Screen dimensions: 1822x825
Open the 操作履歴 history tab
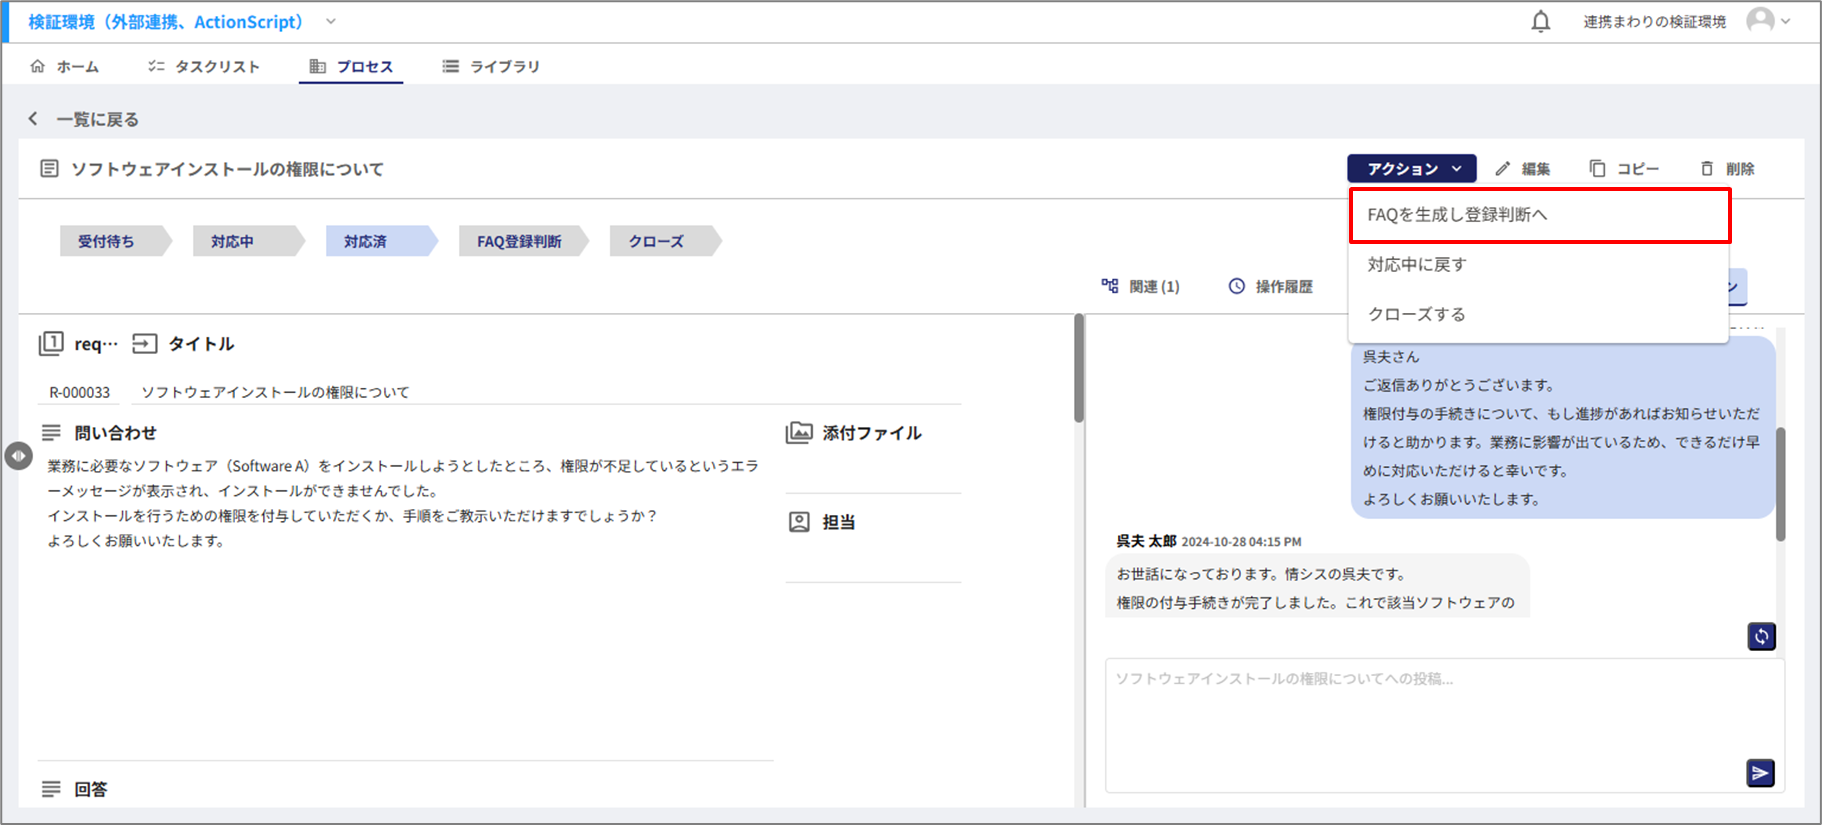click(1271, 287)
